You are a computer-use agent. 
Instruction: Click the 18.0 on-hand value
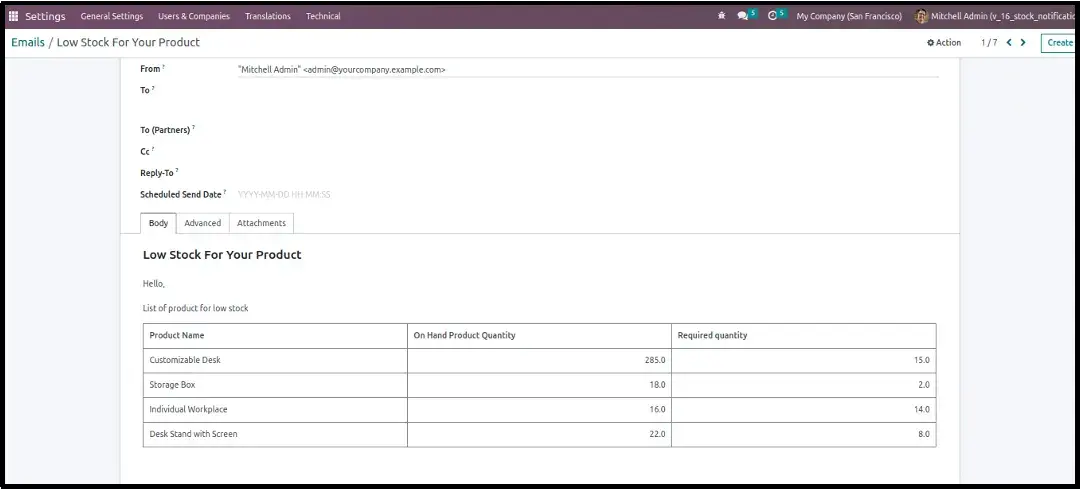(x=657, y=385)
